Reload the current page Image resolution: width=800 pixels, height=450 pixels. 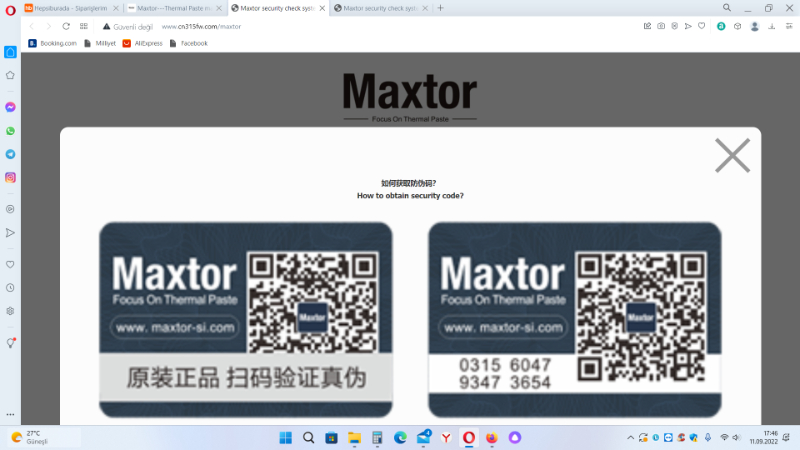point(66,26)
